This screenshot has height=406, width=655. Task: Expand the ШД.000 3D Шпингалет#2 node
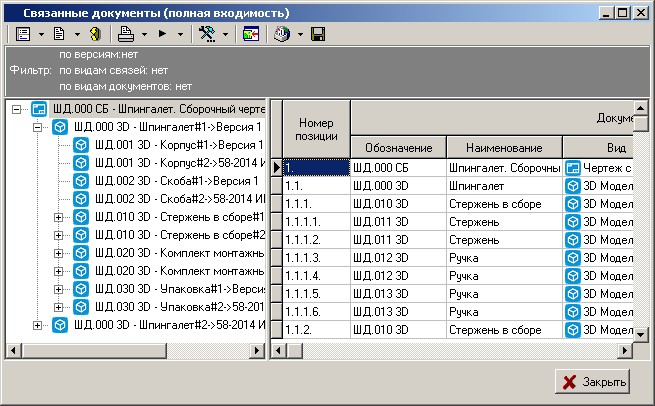(x=38, y=325)
